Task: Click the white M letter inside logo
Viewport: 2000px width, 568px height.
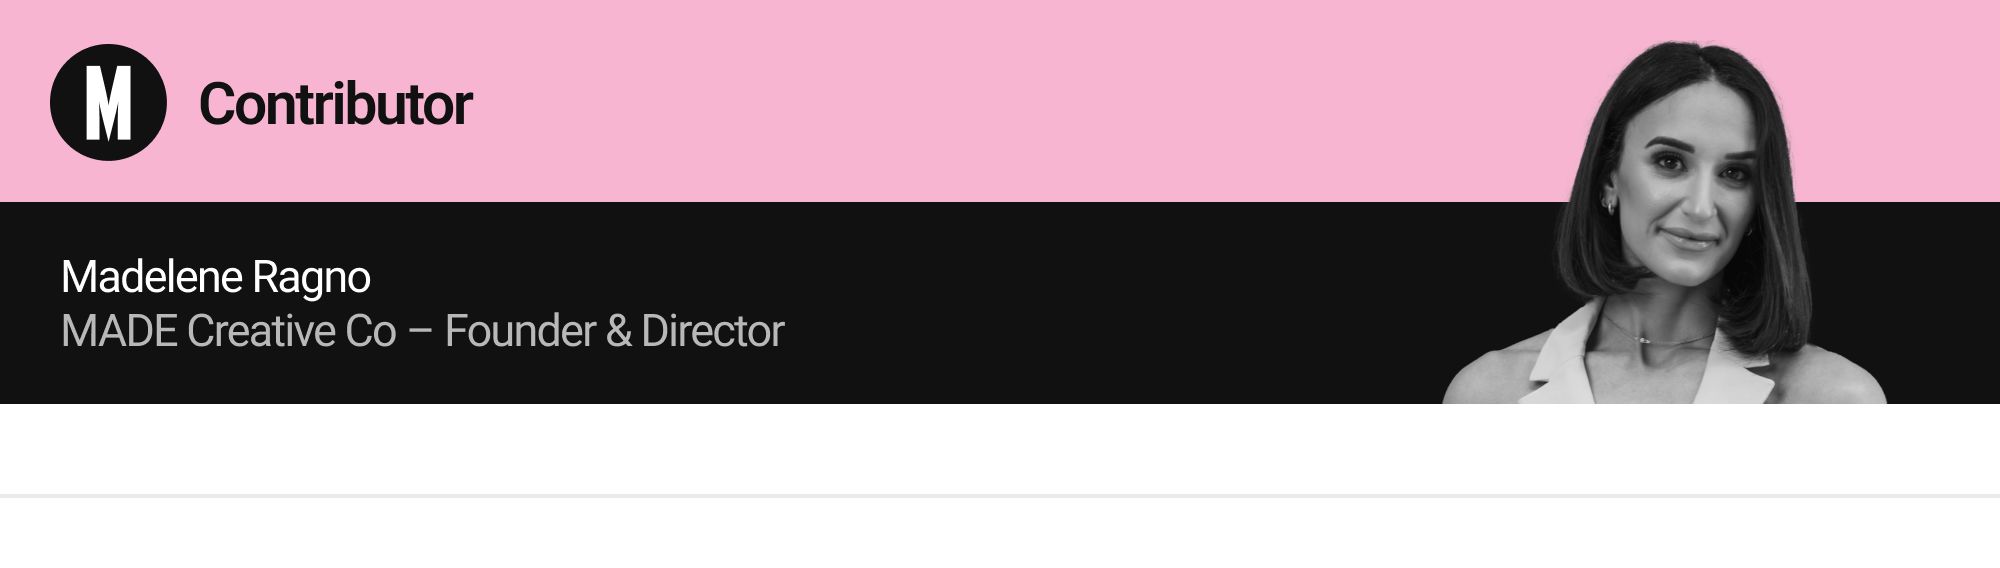Action: point(108,103)
